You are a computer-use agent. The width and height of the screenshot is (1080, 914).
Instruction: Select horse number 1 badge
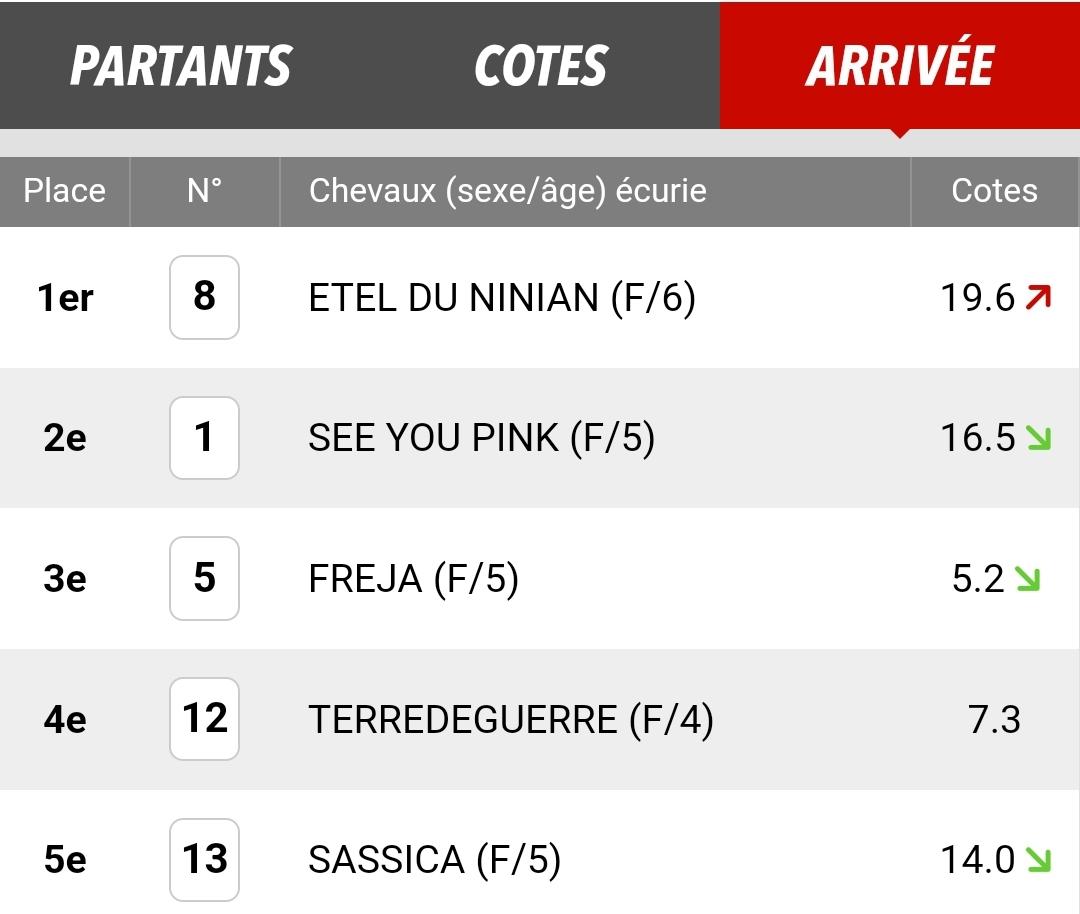pyautogui.click(x=205, y=437)
